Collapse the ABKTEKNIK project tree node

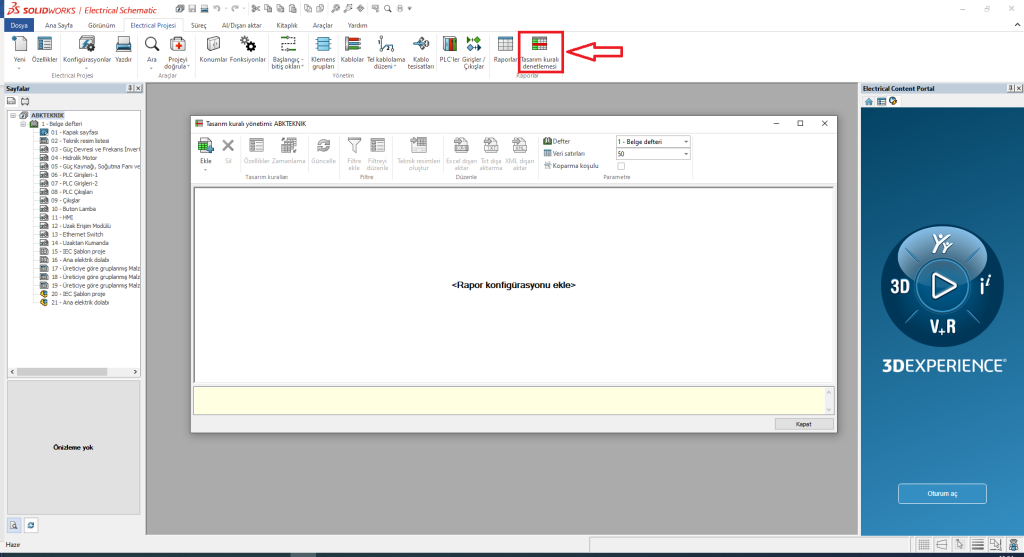(12, 115)
